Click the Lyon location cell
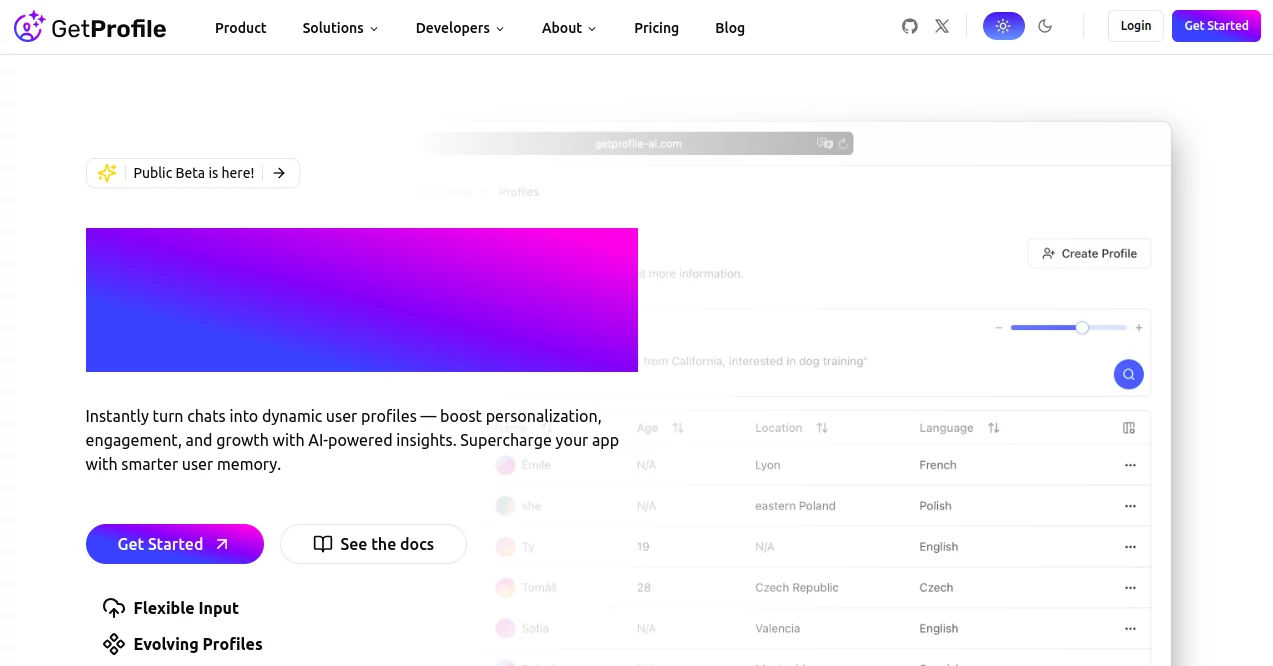The height and width of the screenshot is (666, 1273). click(x=768, y=465)
